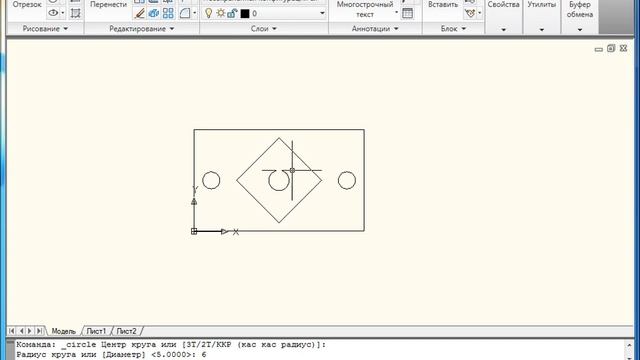
Task: Click the erase pencil icon
Action: tap(140, 13)
